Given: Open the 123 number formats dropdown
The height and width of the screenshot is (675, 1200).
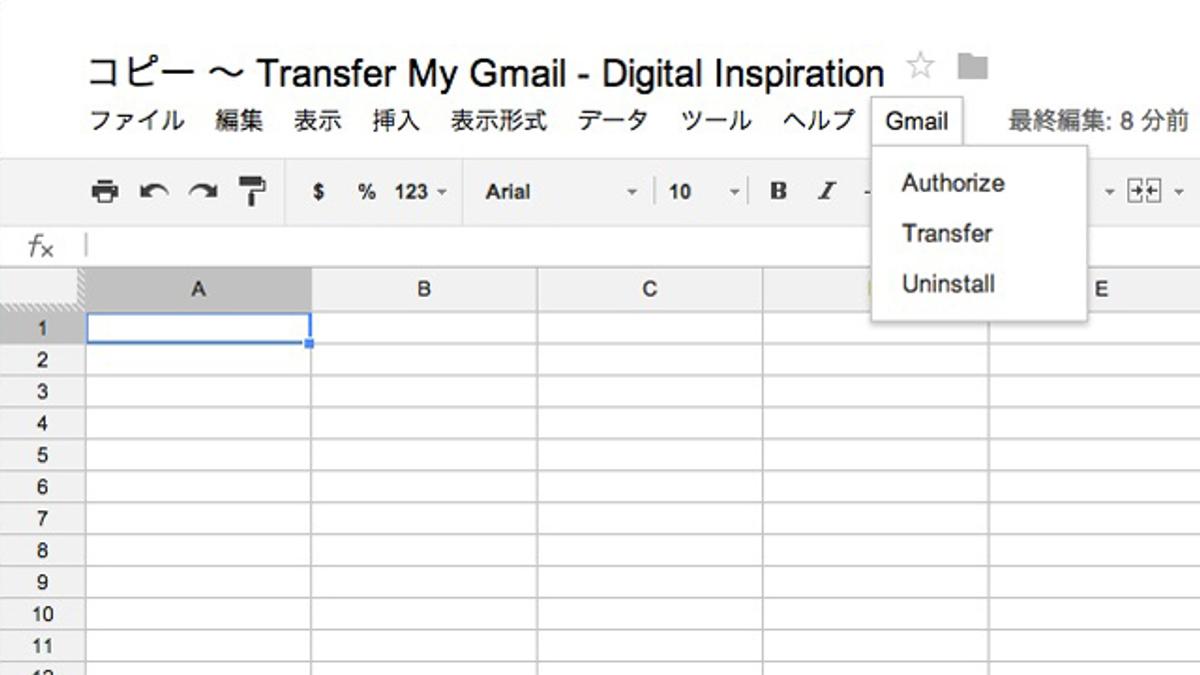Looking at the screenshot, I should [421, 192].
